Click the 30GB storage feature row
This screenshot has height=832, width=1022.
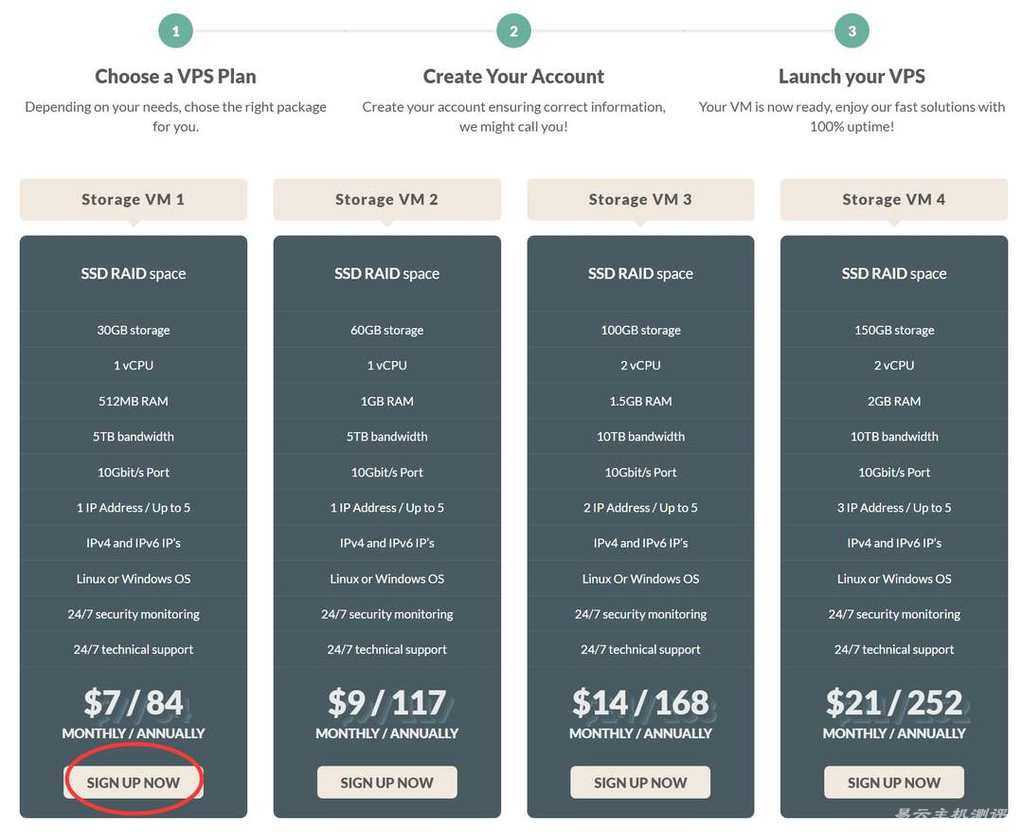[x=133, y=330]
